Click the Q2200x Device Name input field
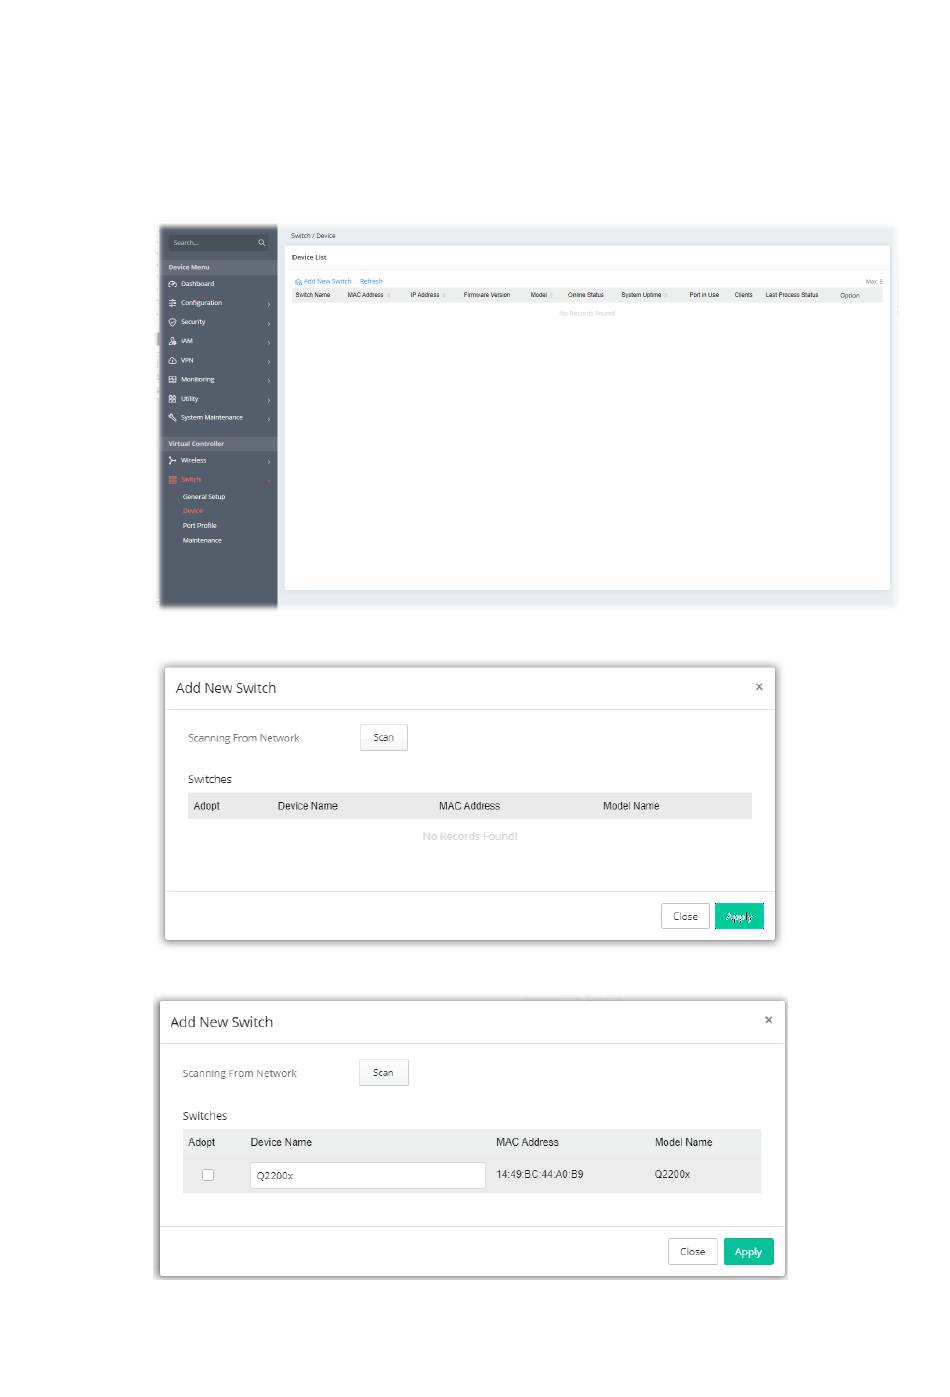The image size is (950, 1397). (x=367, y=1175)
